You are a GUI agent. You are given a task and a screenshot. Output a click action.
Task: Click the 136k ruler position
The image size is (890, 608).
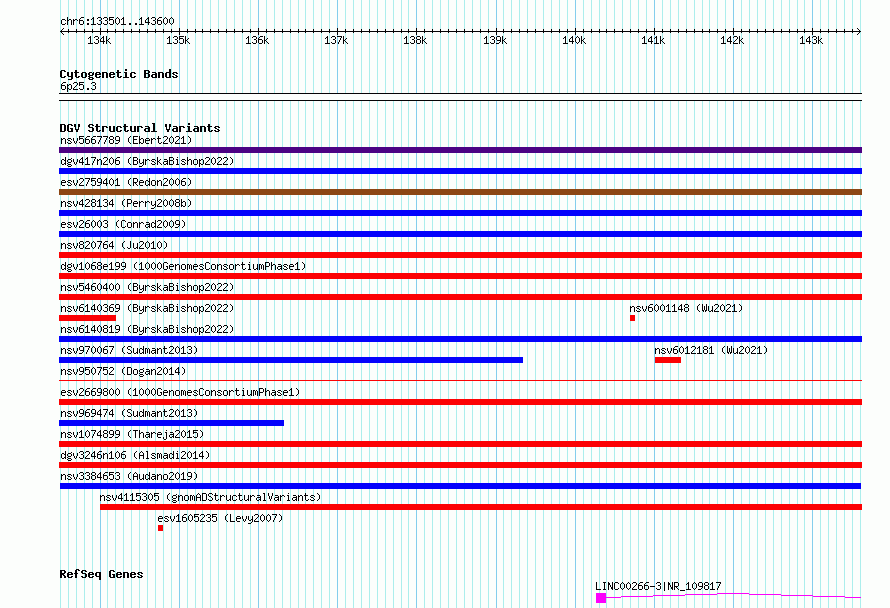click(x=257, y=40)
